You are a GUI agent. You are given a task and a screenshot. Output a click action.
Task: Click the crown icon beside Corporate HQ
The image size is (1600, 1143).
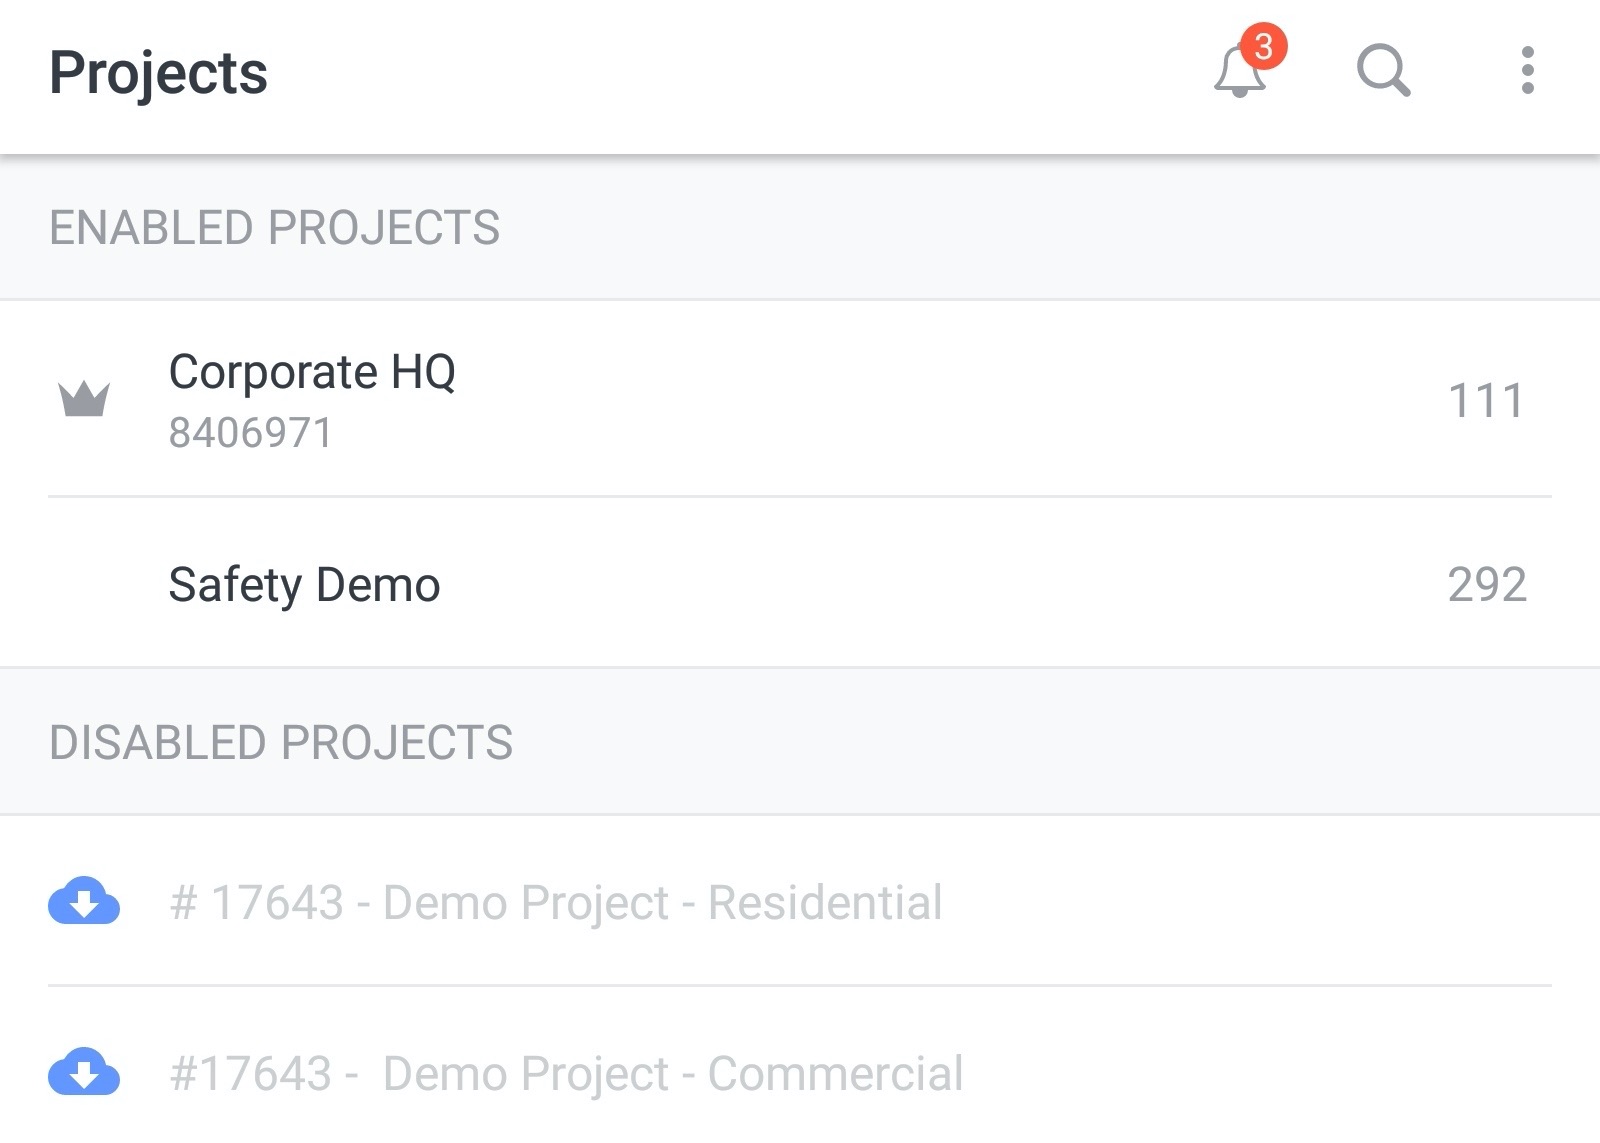coord(84,399)
